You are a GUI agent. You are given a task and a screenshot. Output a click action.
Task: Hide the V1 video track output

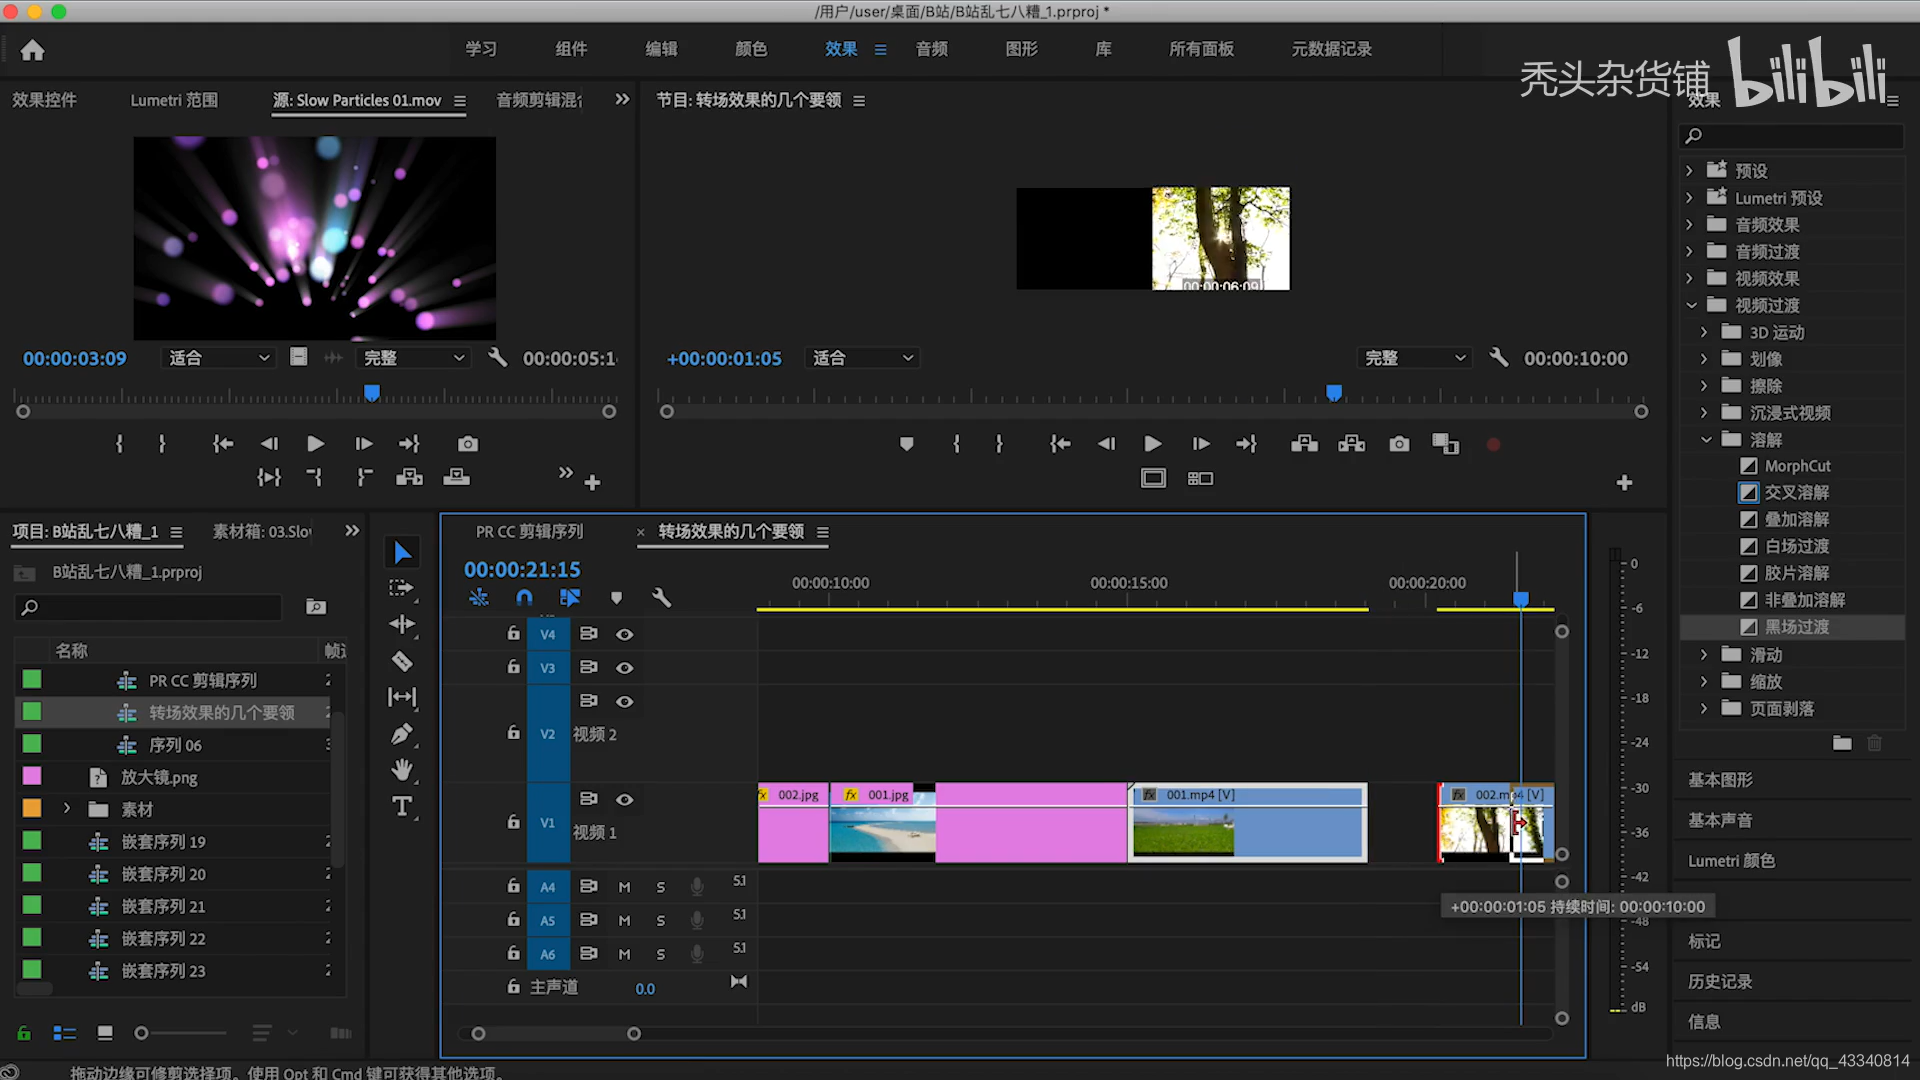pos(625,800)
